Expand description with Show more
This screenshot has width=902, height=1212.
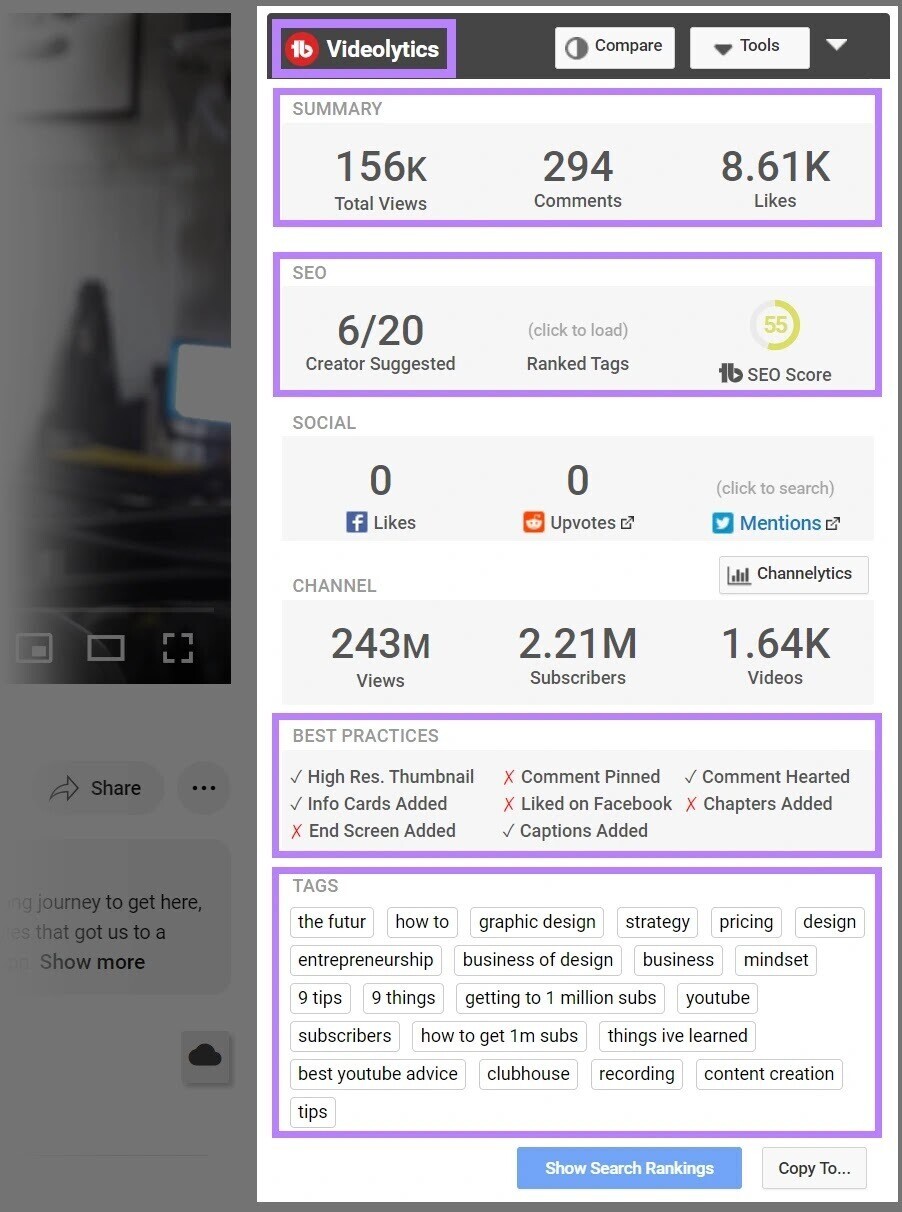(92, 962)
